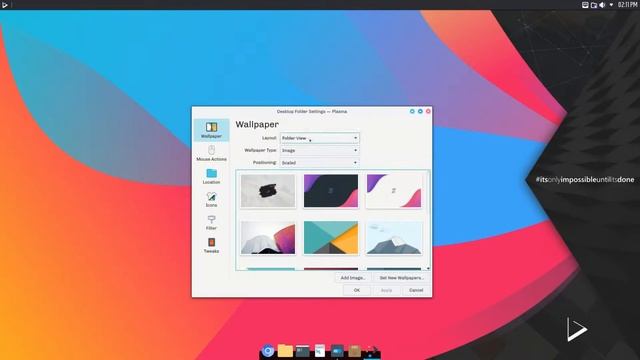The height and width of the screenshot is (360, 640).
Task: Select the dark navy wallpaper with purple corner
Action: pyautogui.click(x=331, y=191)
